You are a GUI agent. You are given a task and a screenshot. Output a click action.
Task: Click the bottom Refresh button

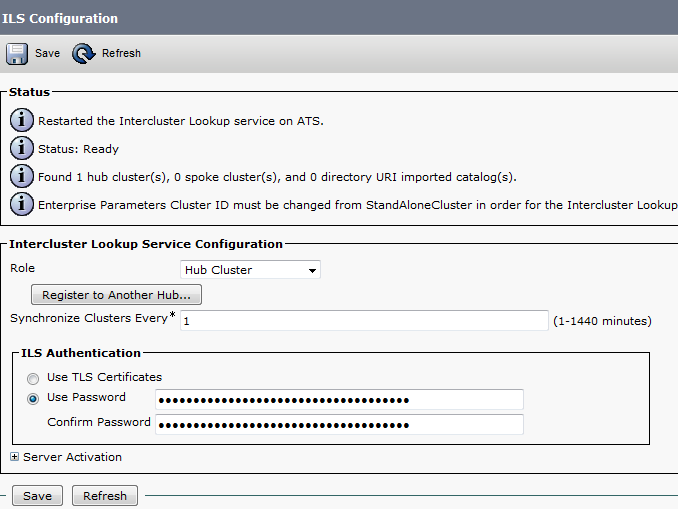105,496
